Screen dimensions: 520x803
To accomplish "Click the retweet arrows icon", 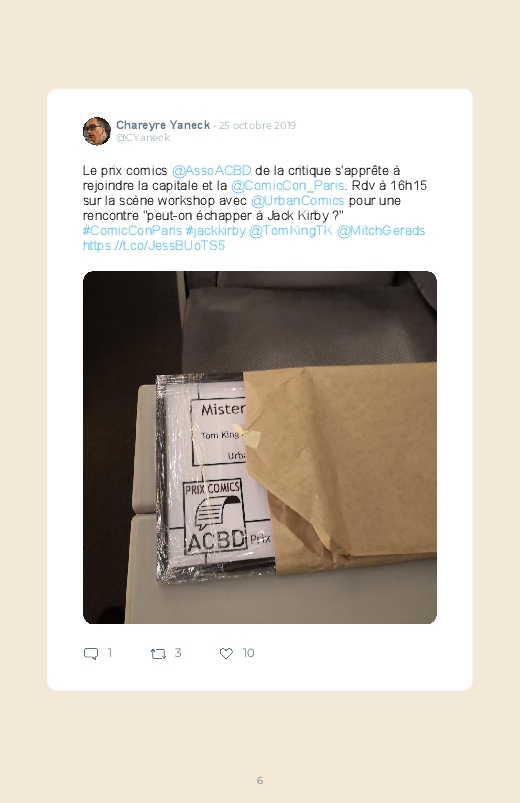I will pos(158,653).
